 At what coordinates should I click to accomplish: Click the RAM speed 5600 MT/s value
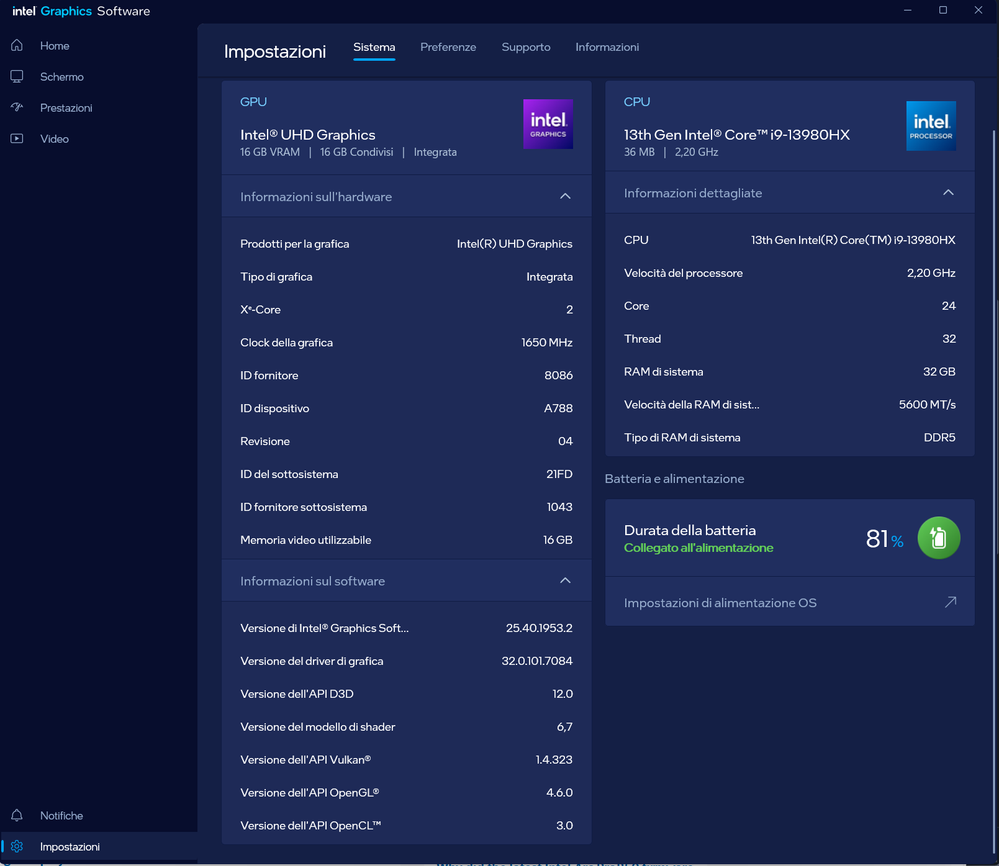(927, 405)
